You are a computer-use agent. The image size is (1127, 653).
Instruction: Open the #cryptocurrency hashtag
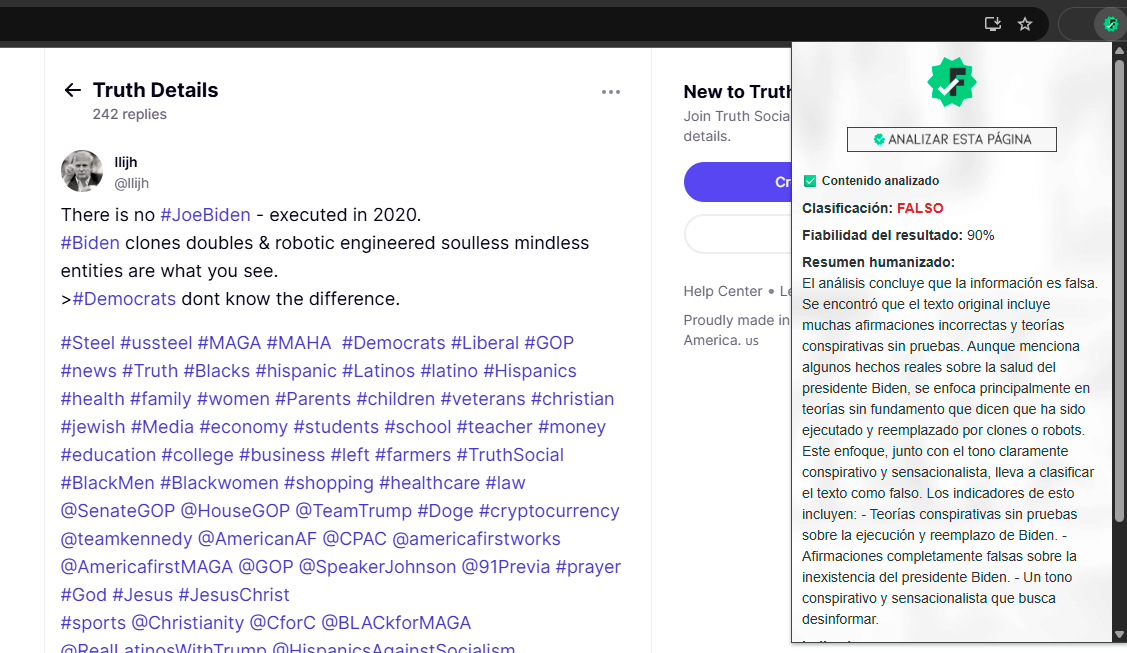click(x=549, y=511)
